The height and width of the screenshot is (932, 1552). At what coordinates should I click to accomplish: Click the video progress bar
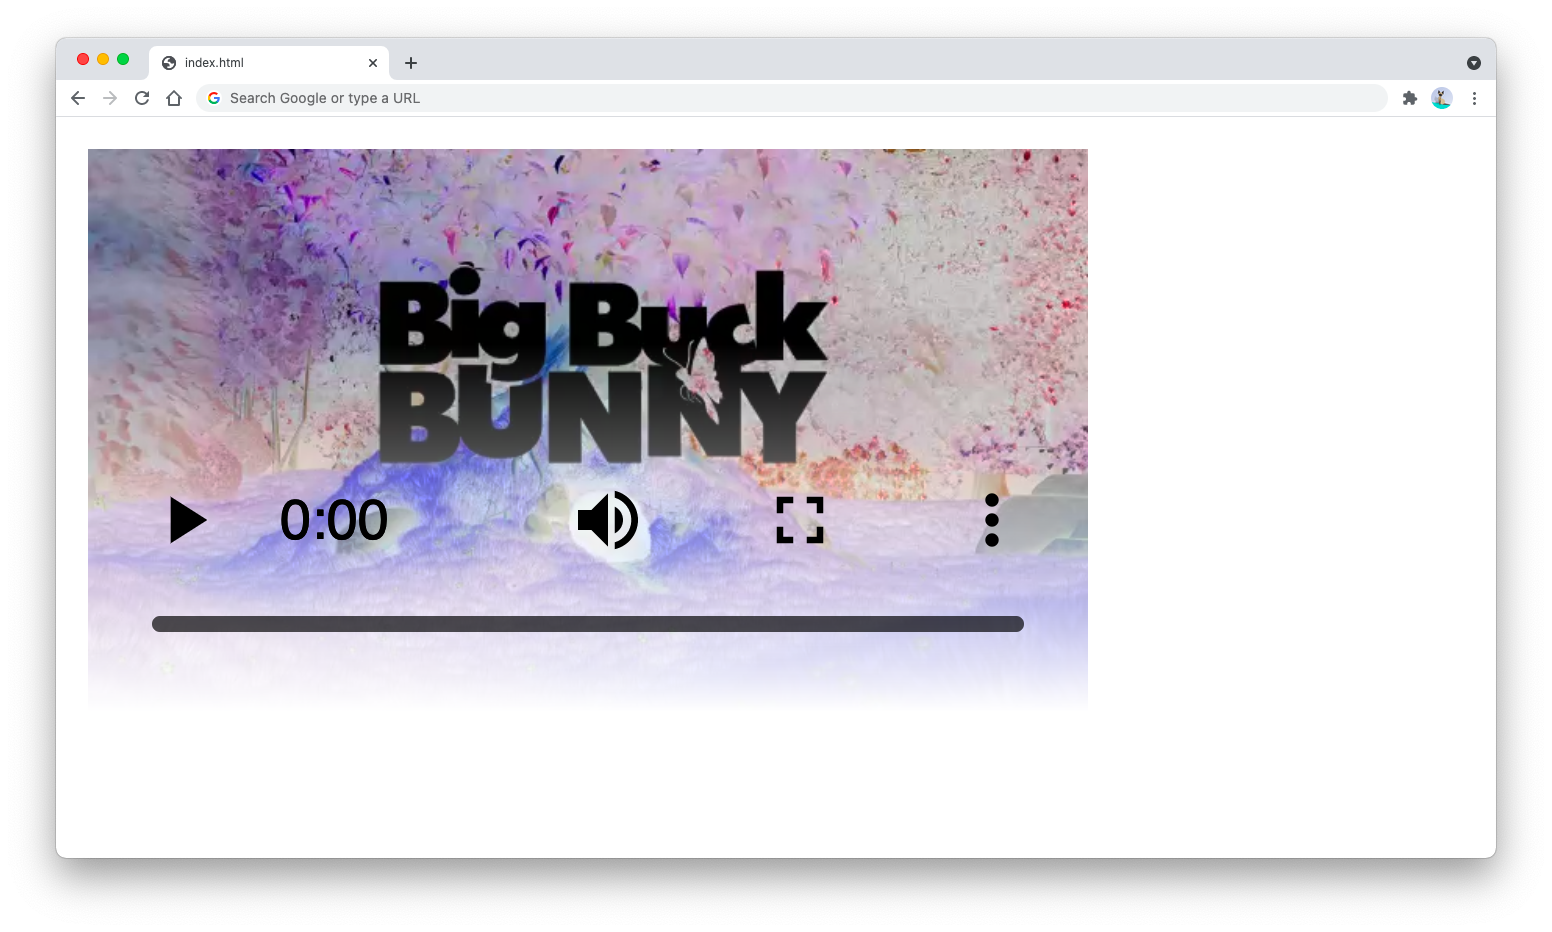point(588,624)
